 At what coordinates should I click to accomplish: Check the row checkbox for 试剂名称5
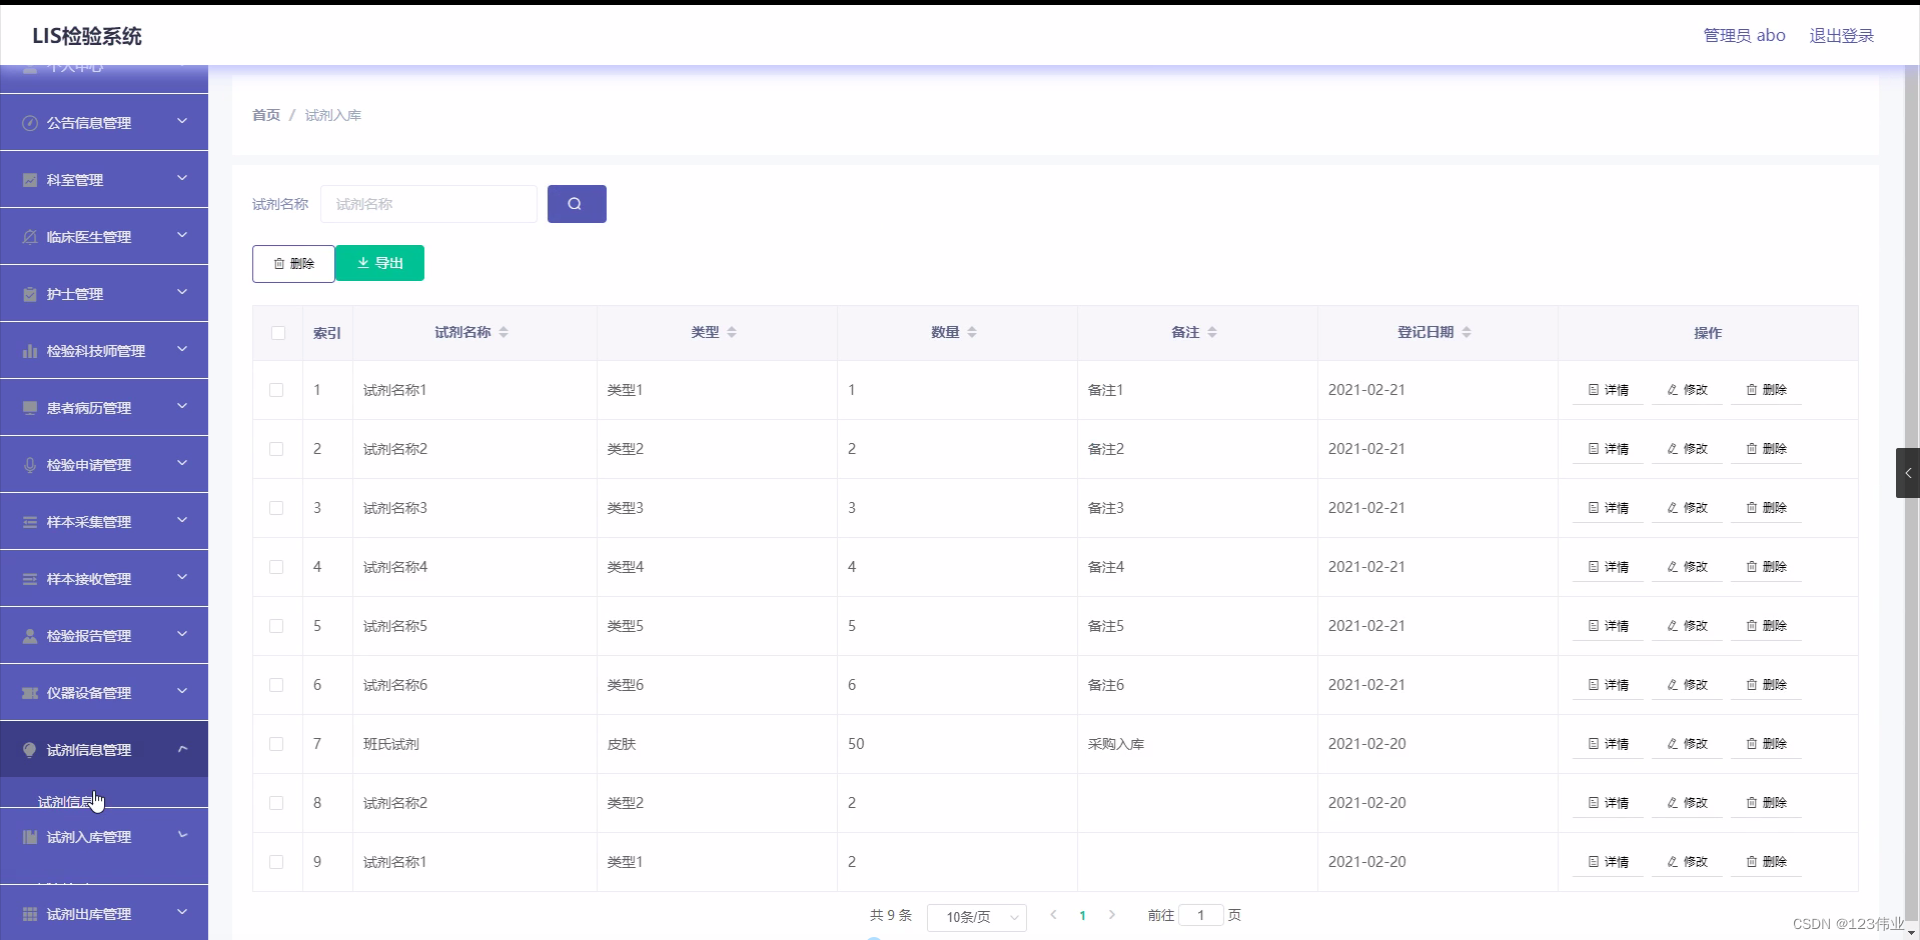click(x=276, y=626)
